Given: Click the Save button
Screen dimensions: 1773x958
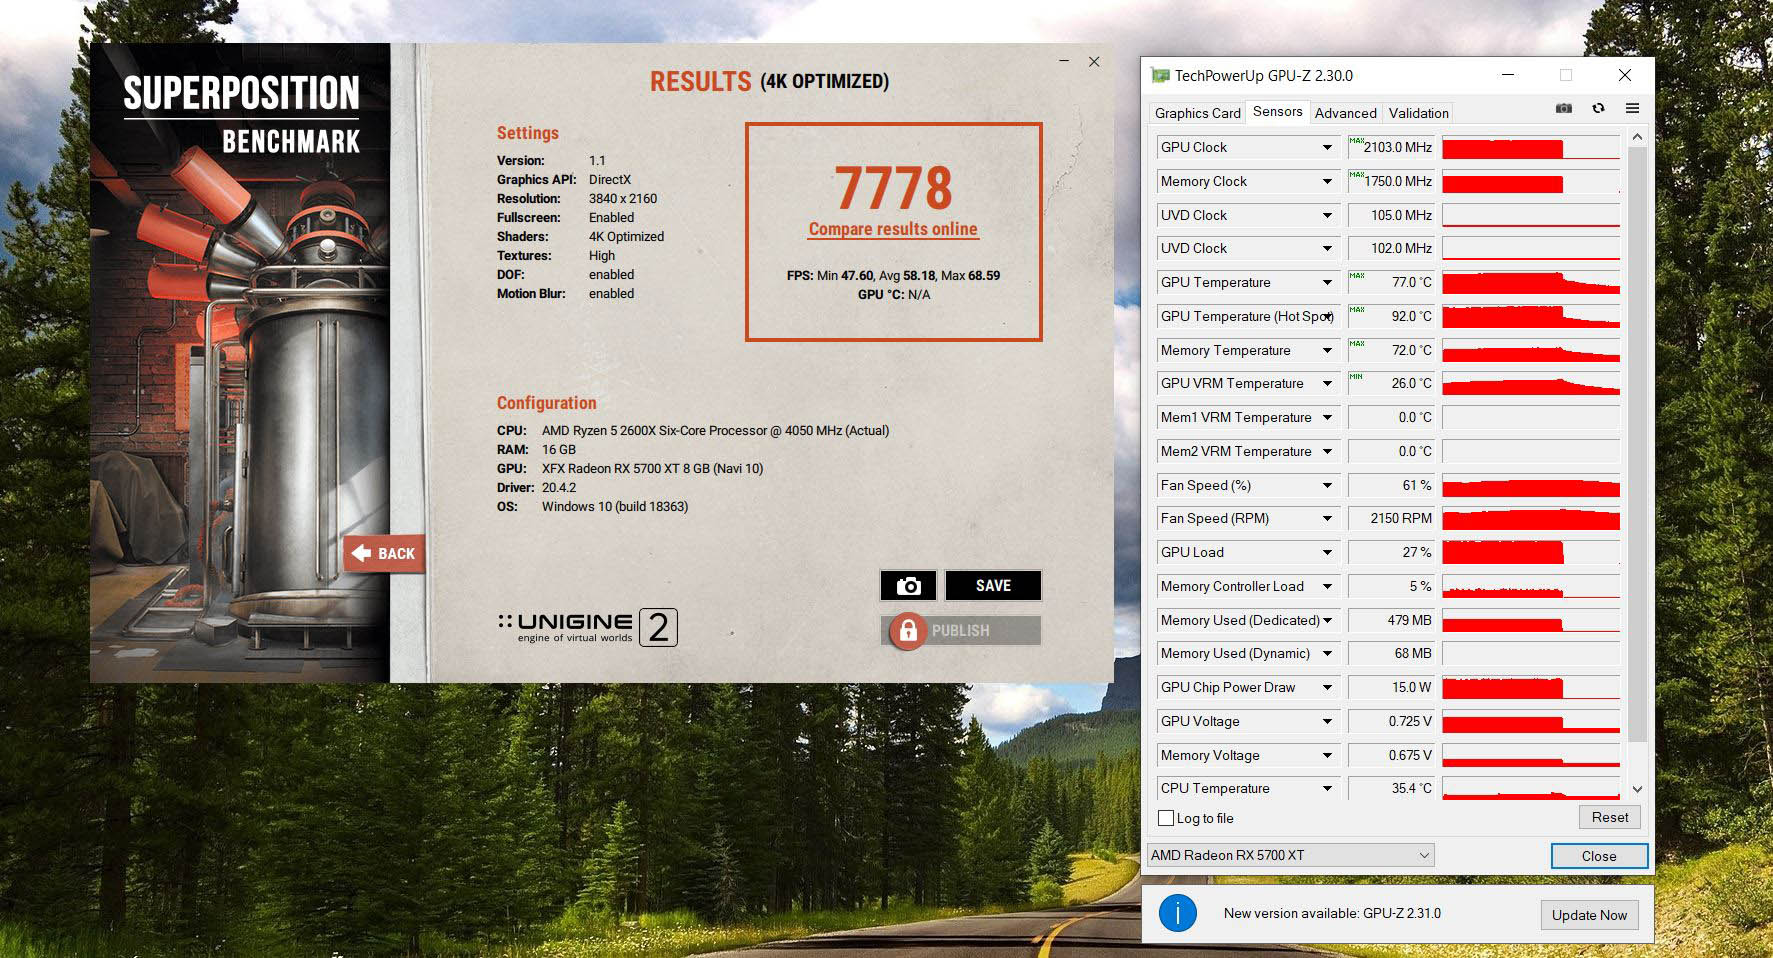Looking at the screenshot, I should 993,586.
